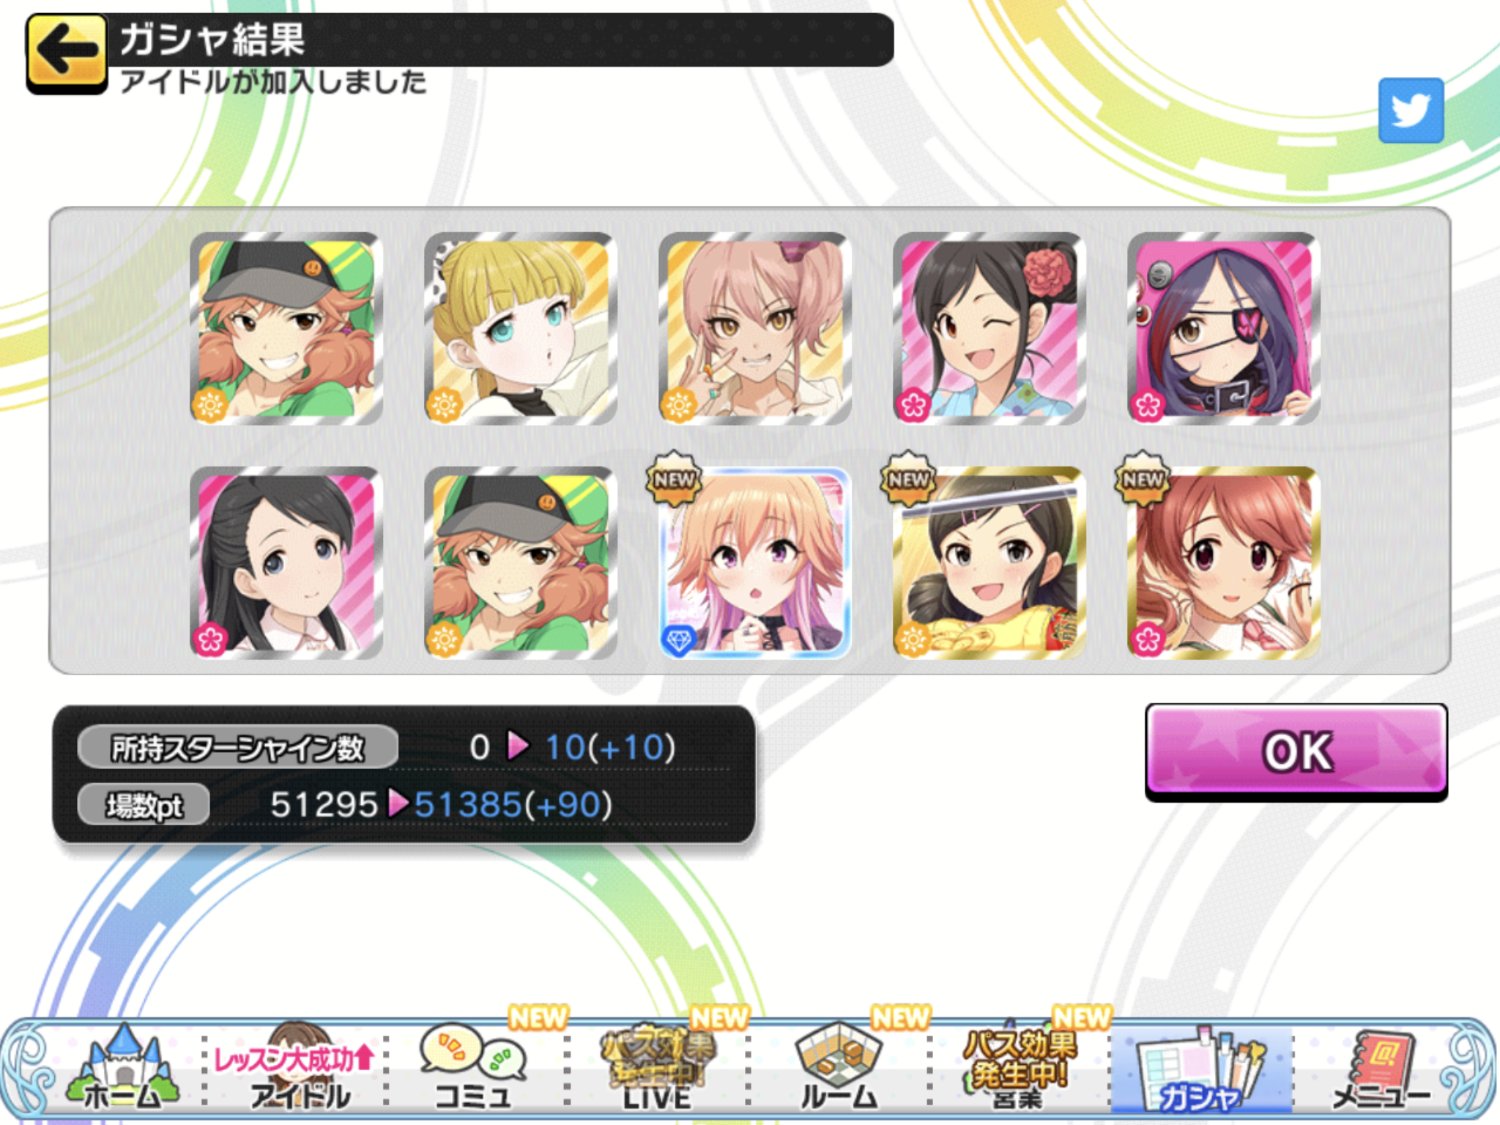Open the メニュー notebook icon
This screenshot has height=1125, width=1500.
coord(1381,1068)
